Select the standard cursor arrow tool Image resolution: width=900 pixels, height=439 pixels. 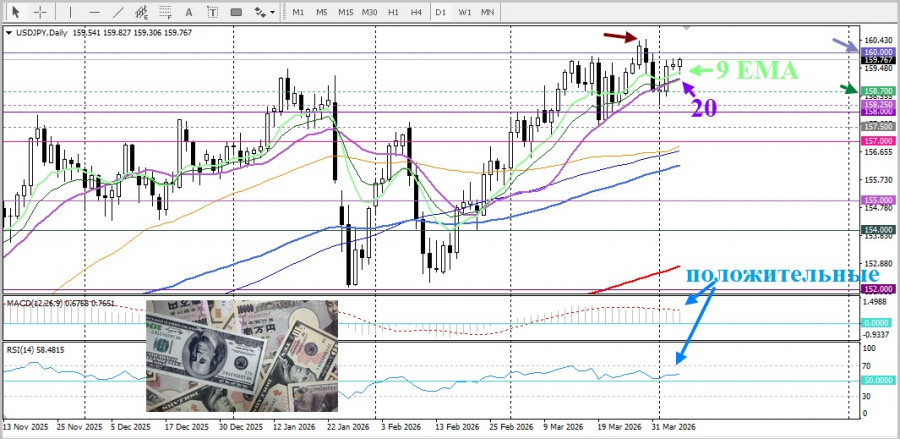tap(16, 12)
